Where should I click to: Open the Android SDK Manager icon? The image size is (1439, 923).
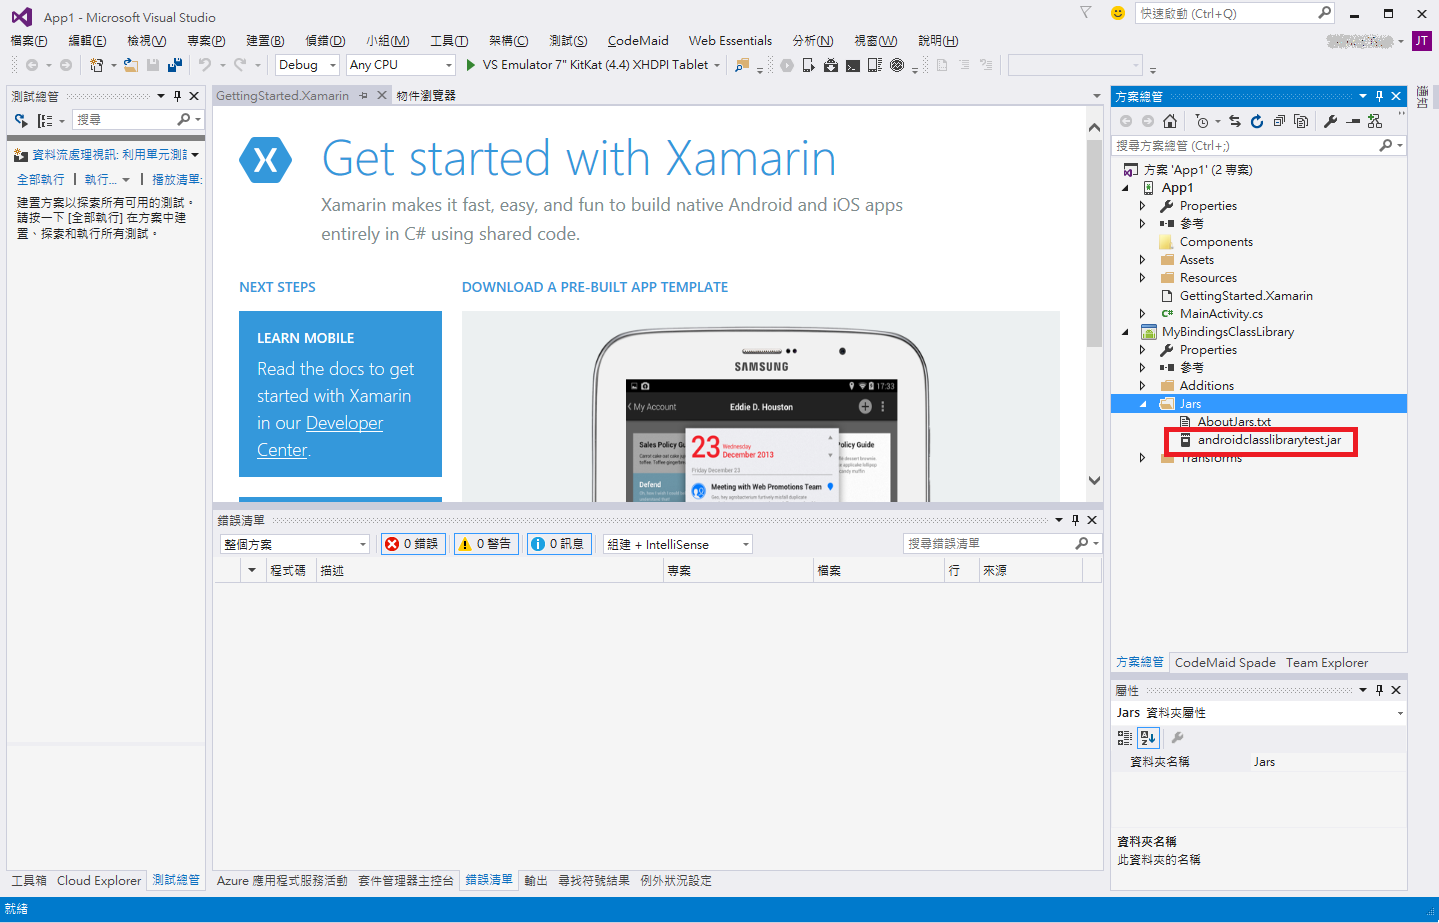click(x=831, y=65)
